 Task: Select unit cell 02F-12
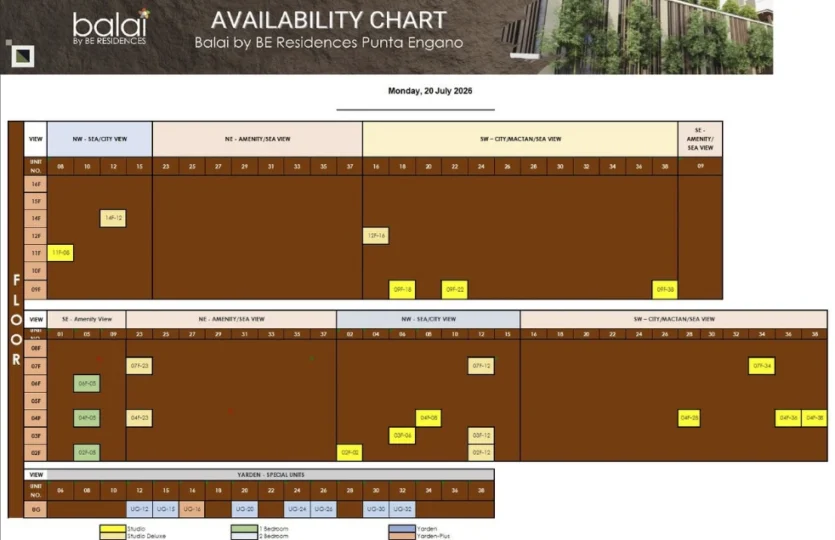pos(481,453)
